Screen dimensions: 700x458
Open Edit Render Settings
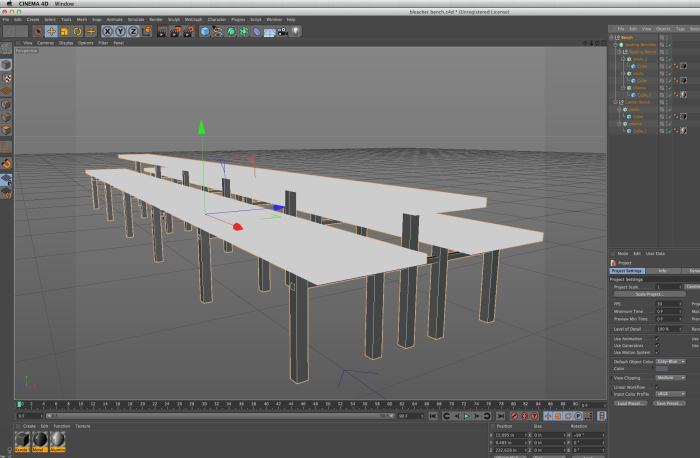189,31
